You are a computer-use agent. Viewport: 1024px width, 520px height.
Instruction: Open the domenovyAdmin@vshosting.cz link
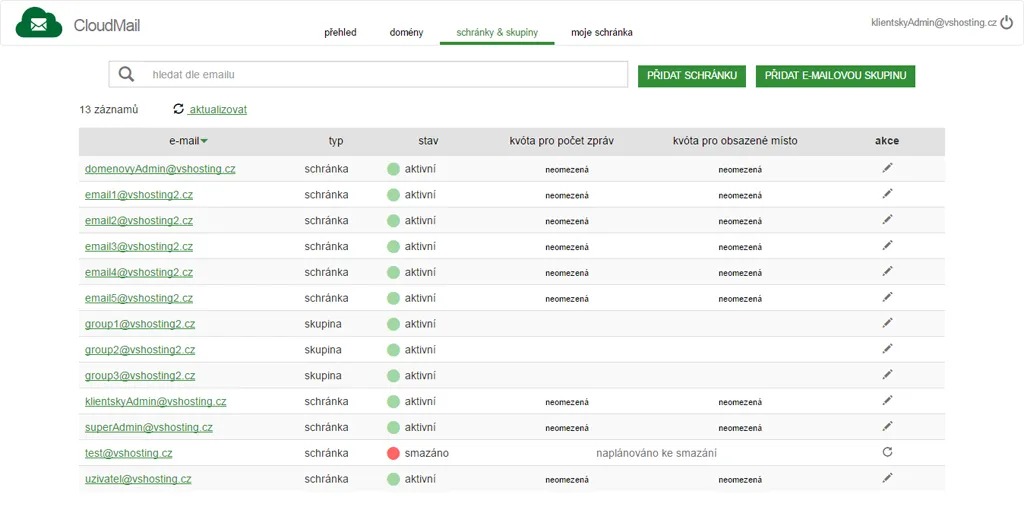tap(160, 169)
